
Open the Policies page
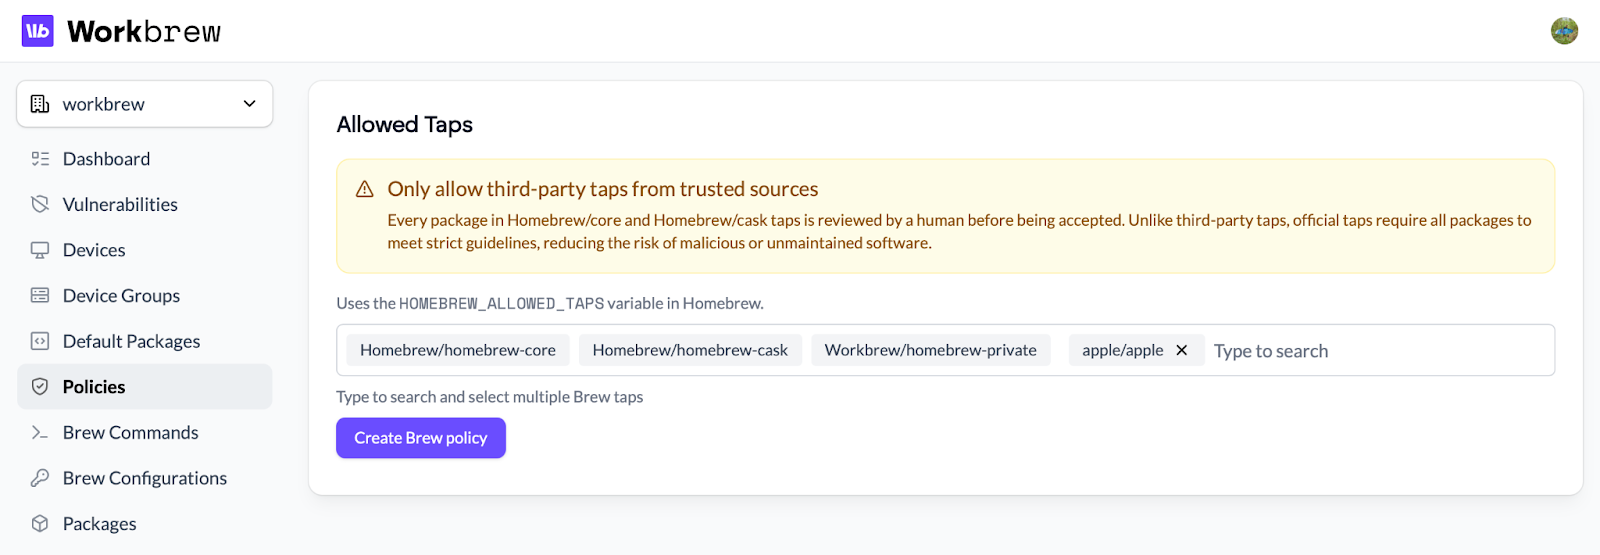(94, 387)
